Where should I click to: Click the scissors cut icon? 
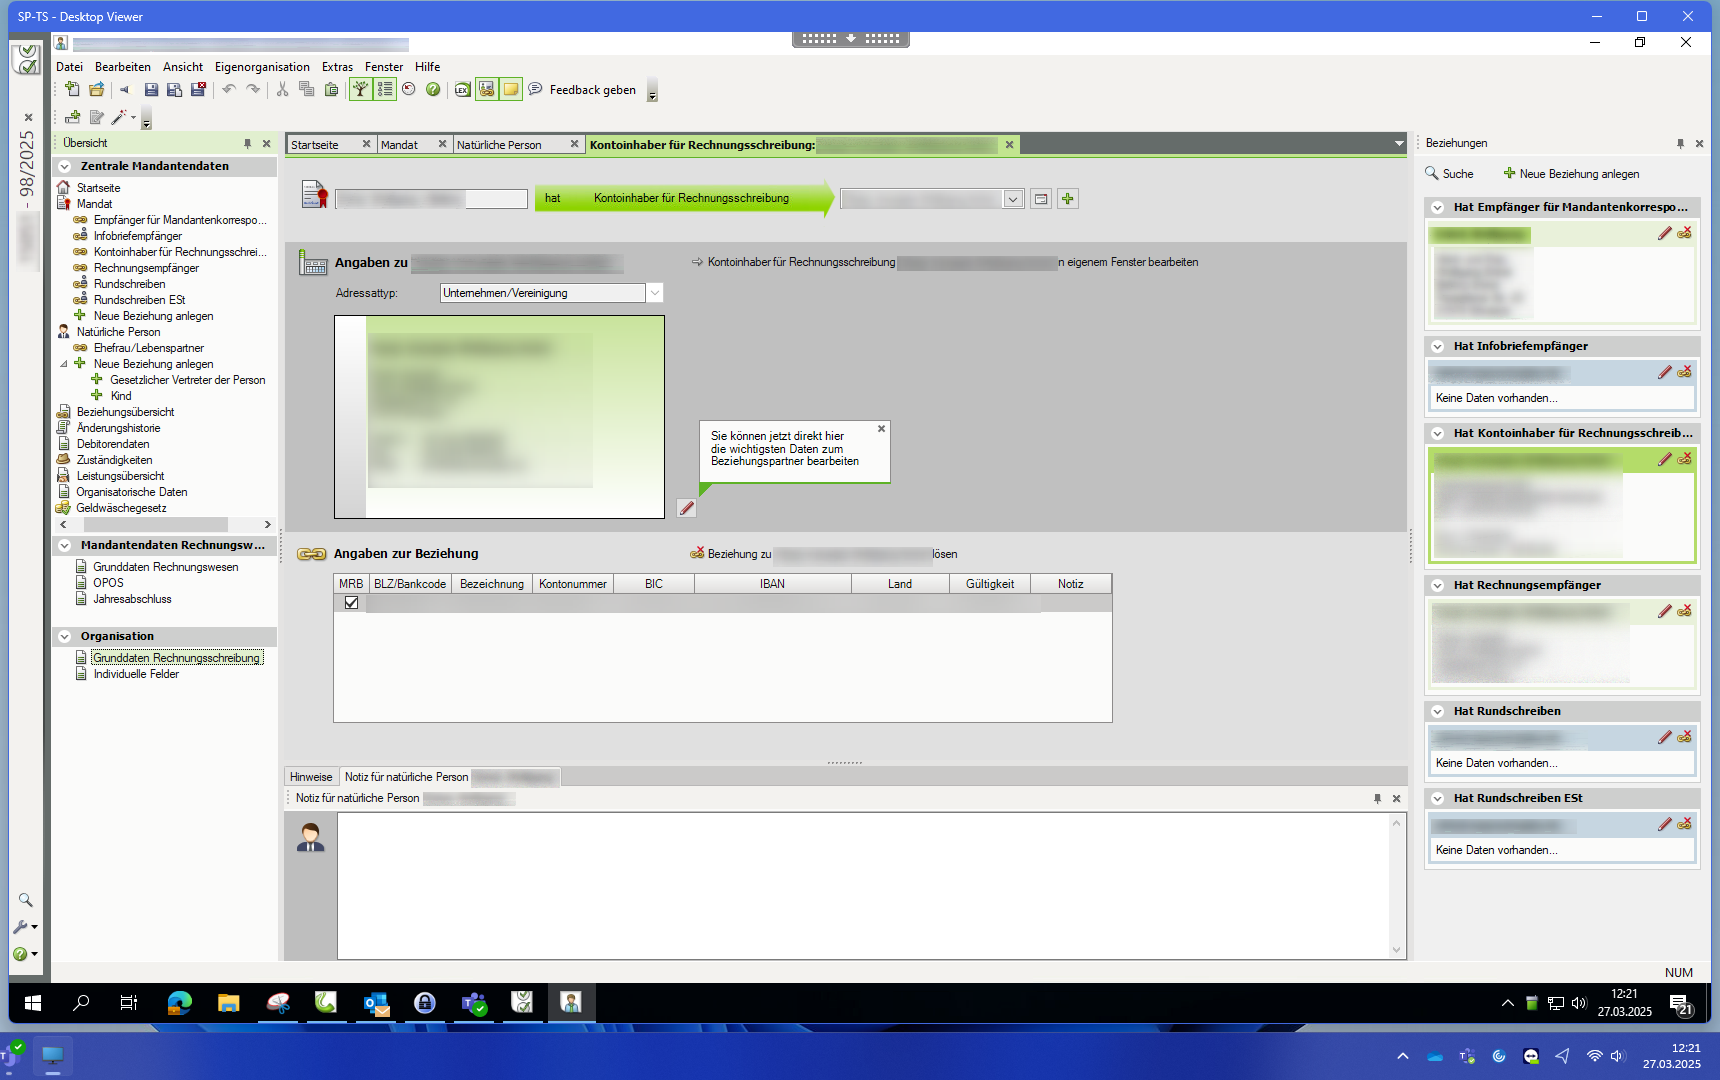[x=282, y=90]
